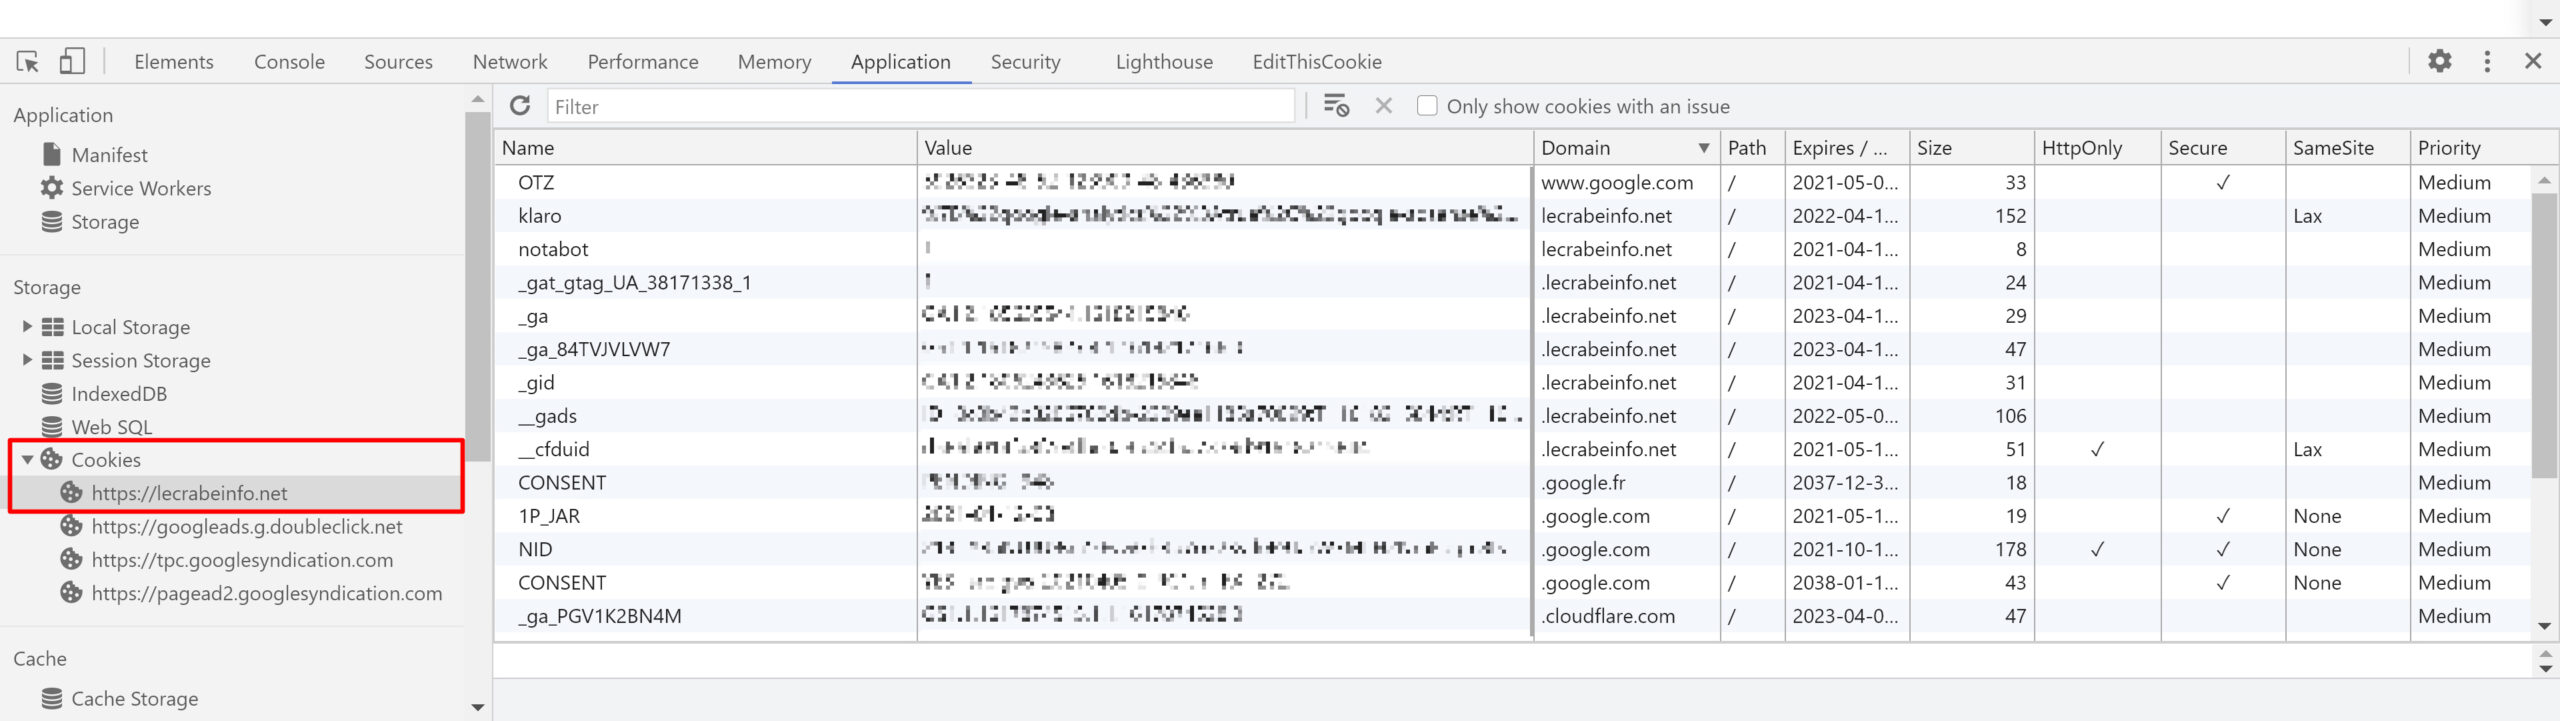Activate the inspect element picker icon
The width and height of the screenshot is (2560, 721).
point(28,62)
